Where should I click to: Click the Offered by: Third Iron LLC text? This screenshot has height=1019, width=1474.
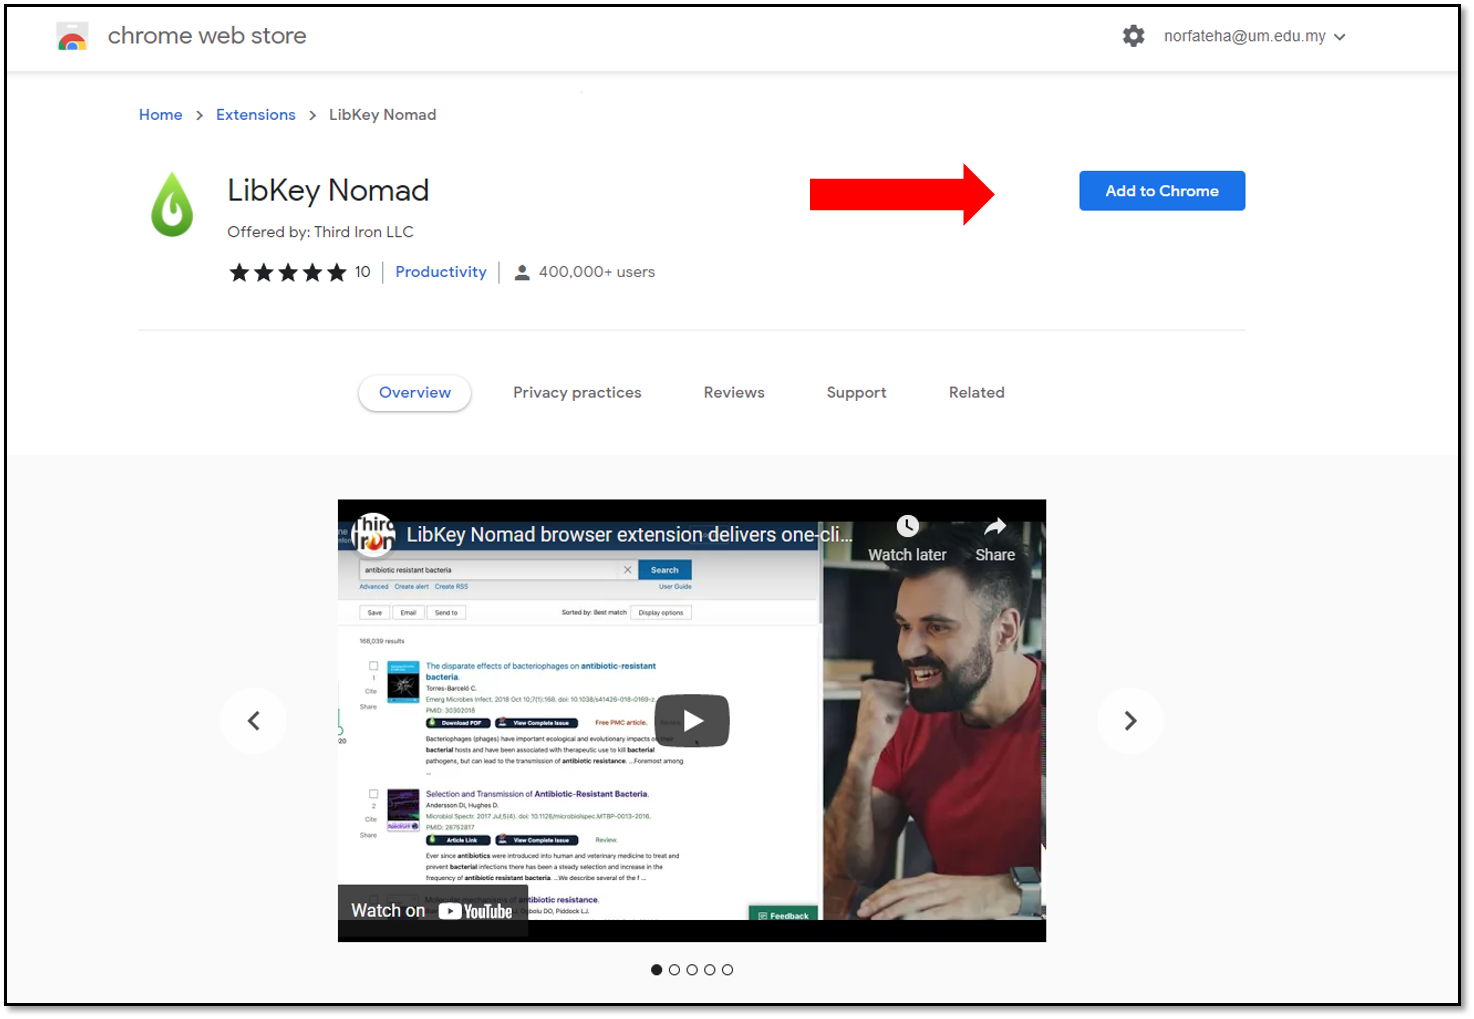coord(320,232)
